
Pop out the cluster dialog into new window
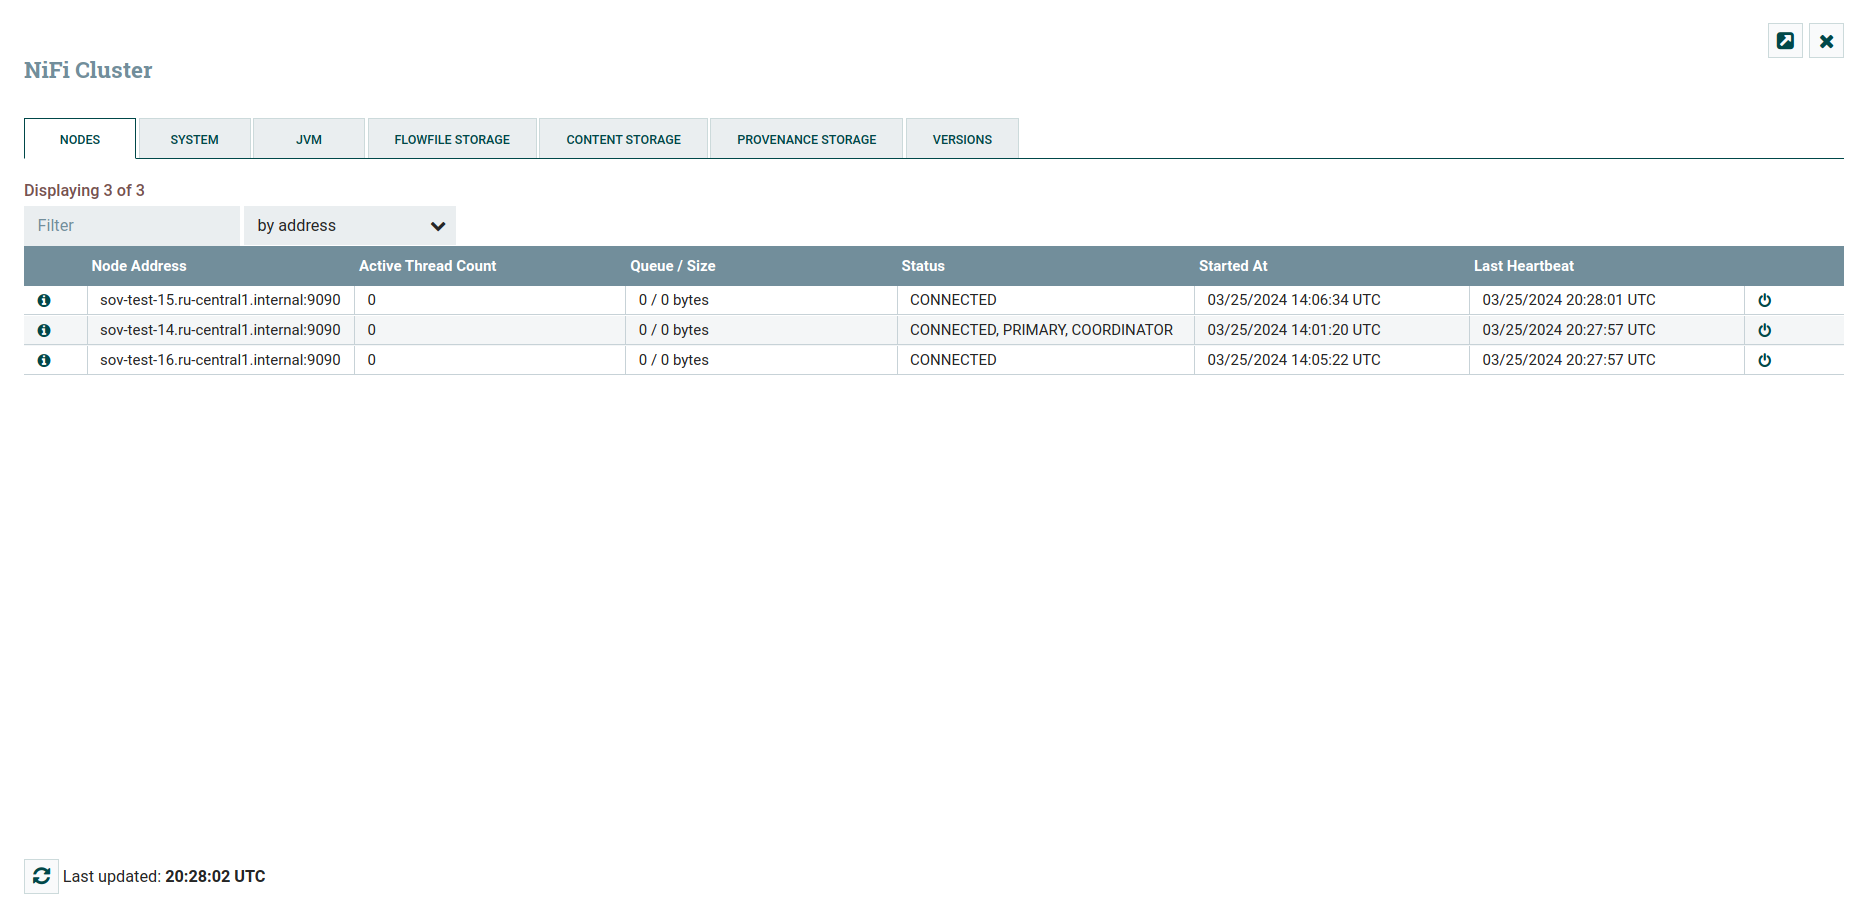[x=1785, y=41]
